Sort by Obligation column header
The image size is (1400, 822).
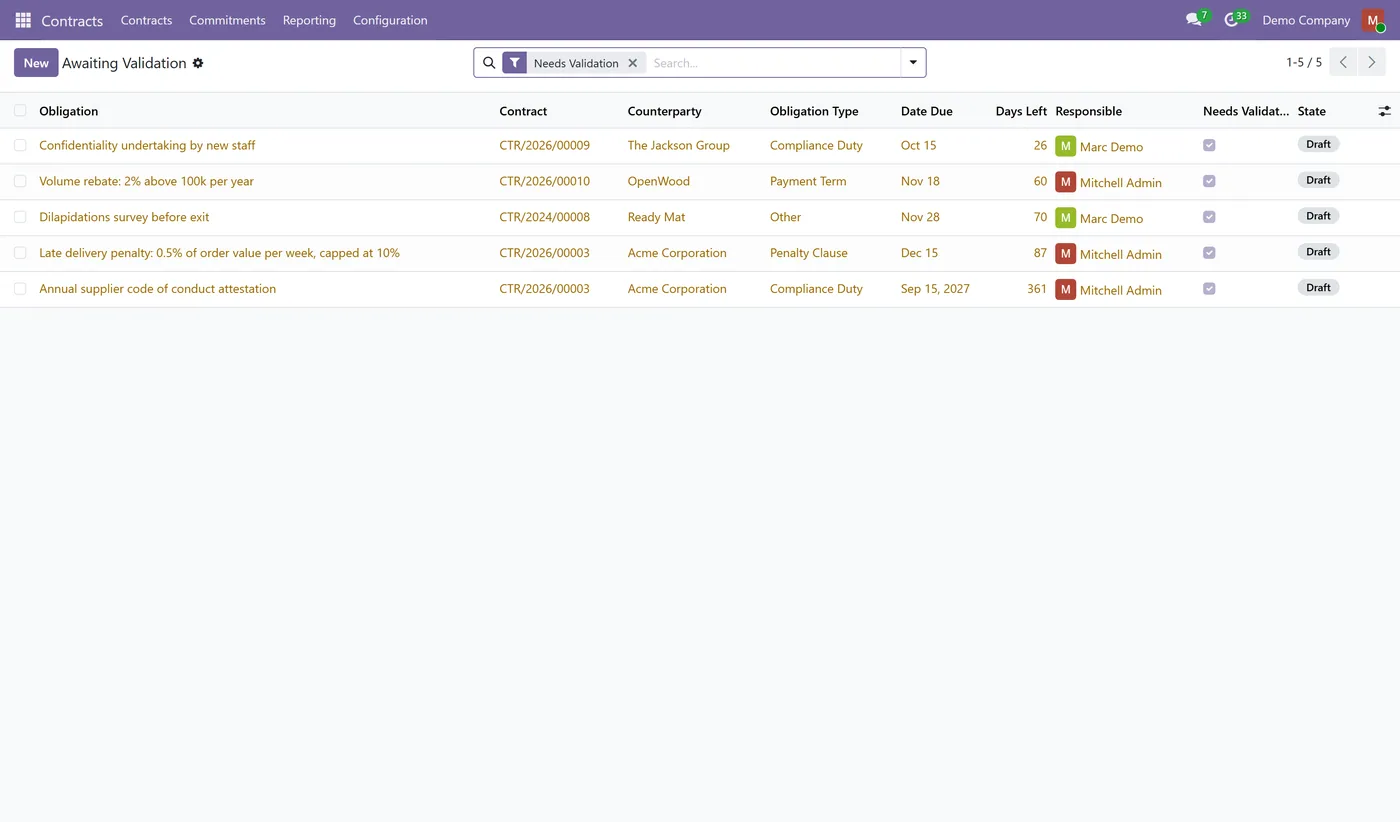point(68,111)
